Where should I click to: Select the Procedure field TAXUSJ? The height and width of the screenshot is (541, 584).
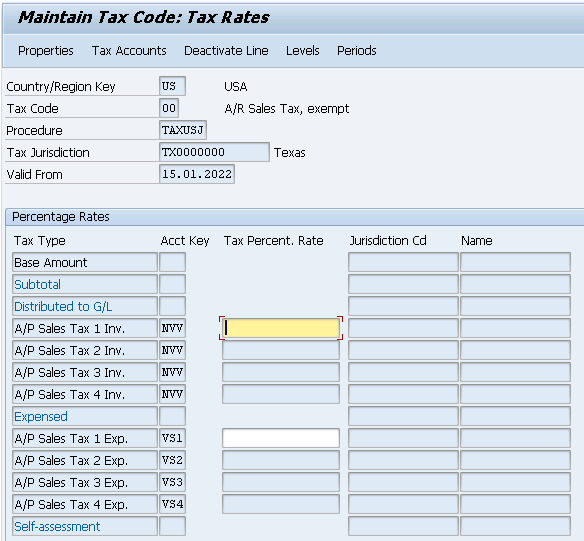pos(182,130)
